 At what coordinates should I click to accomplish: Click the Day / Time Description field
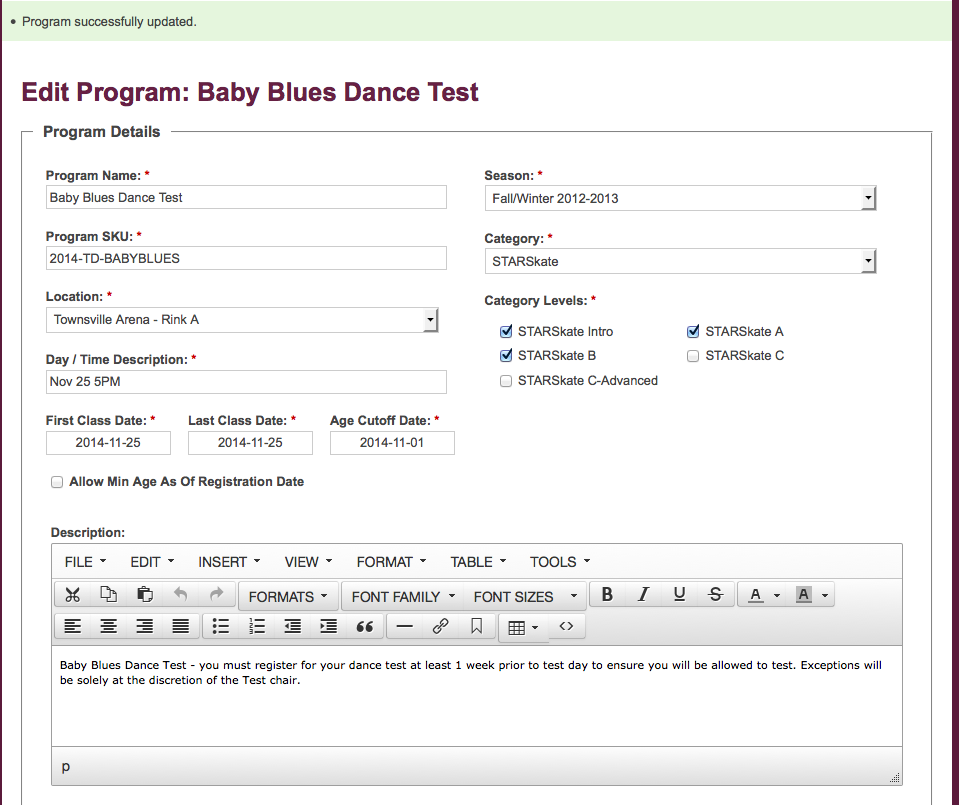click(246, 382)
